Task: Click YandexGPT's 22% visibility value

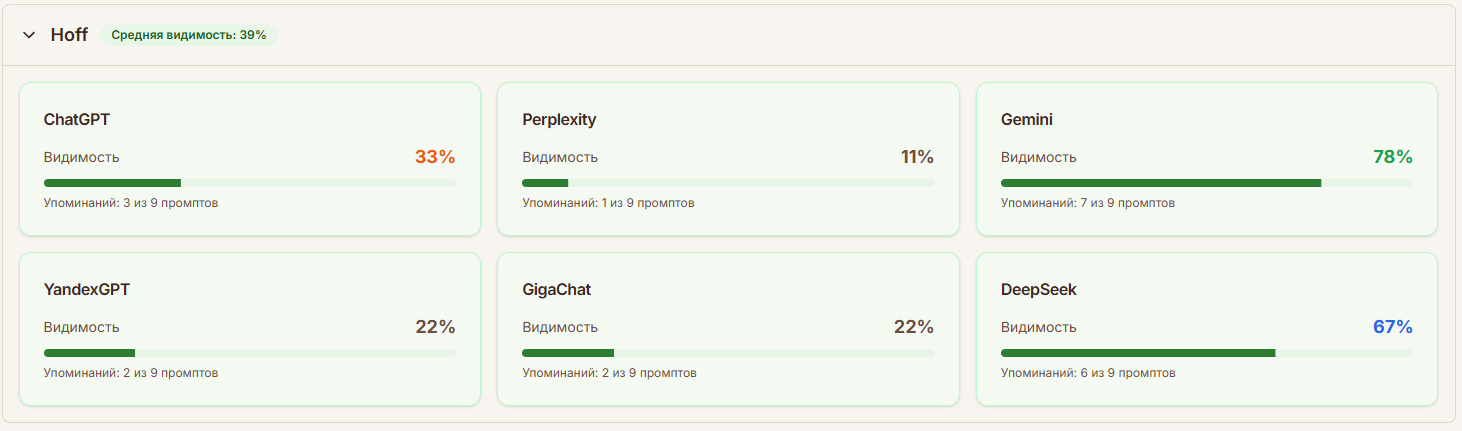Action: coord(435,327)
